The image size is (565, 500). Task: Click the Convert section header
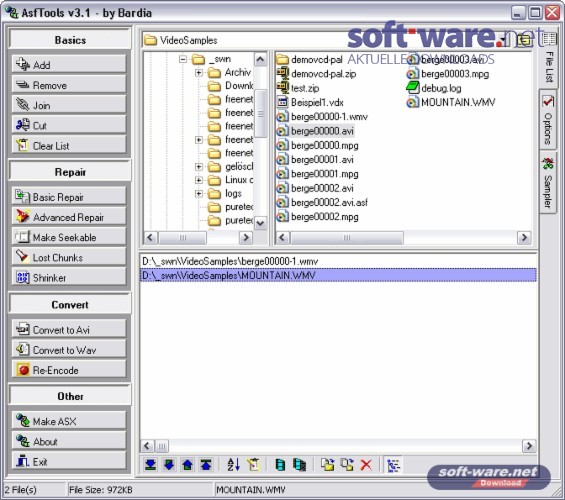click(x=70, y=304)
